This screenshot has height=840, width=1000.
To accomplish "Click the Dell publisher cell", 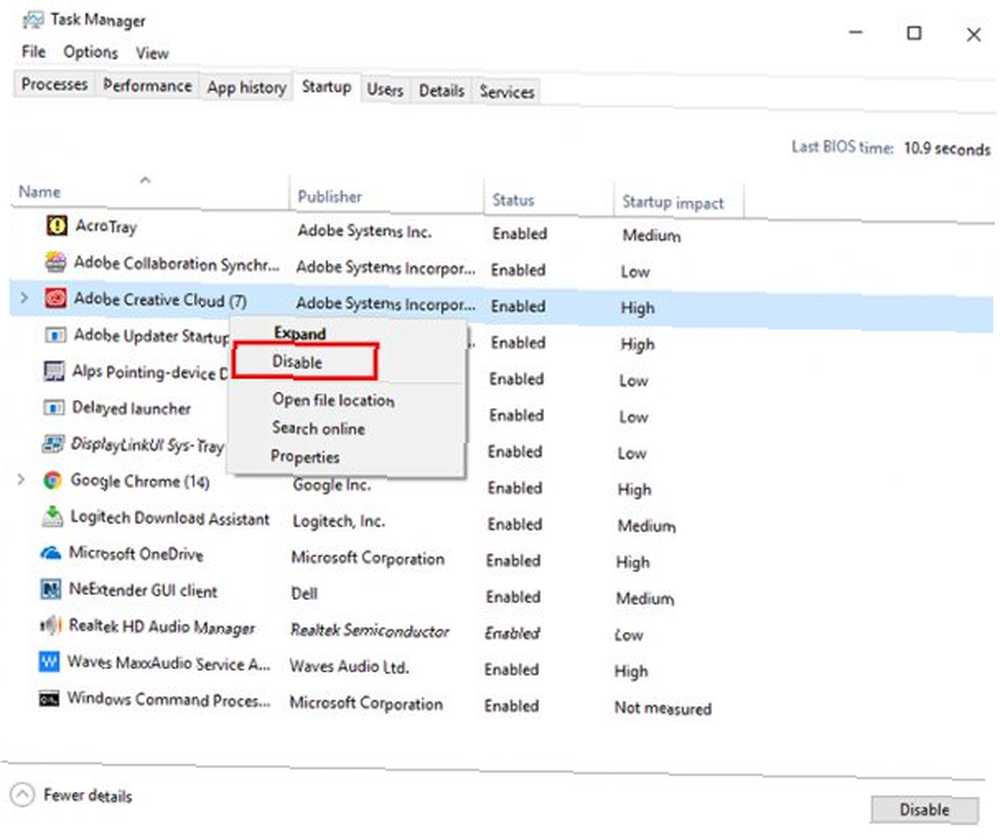I will coord(304,593).
